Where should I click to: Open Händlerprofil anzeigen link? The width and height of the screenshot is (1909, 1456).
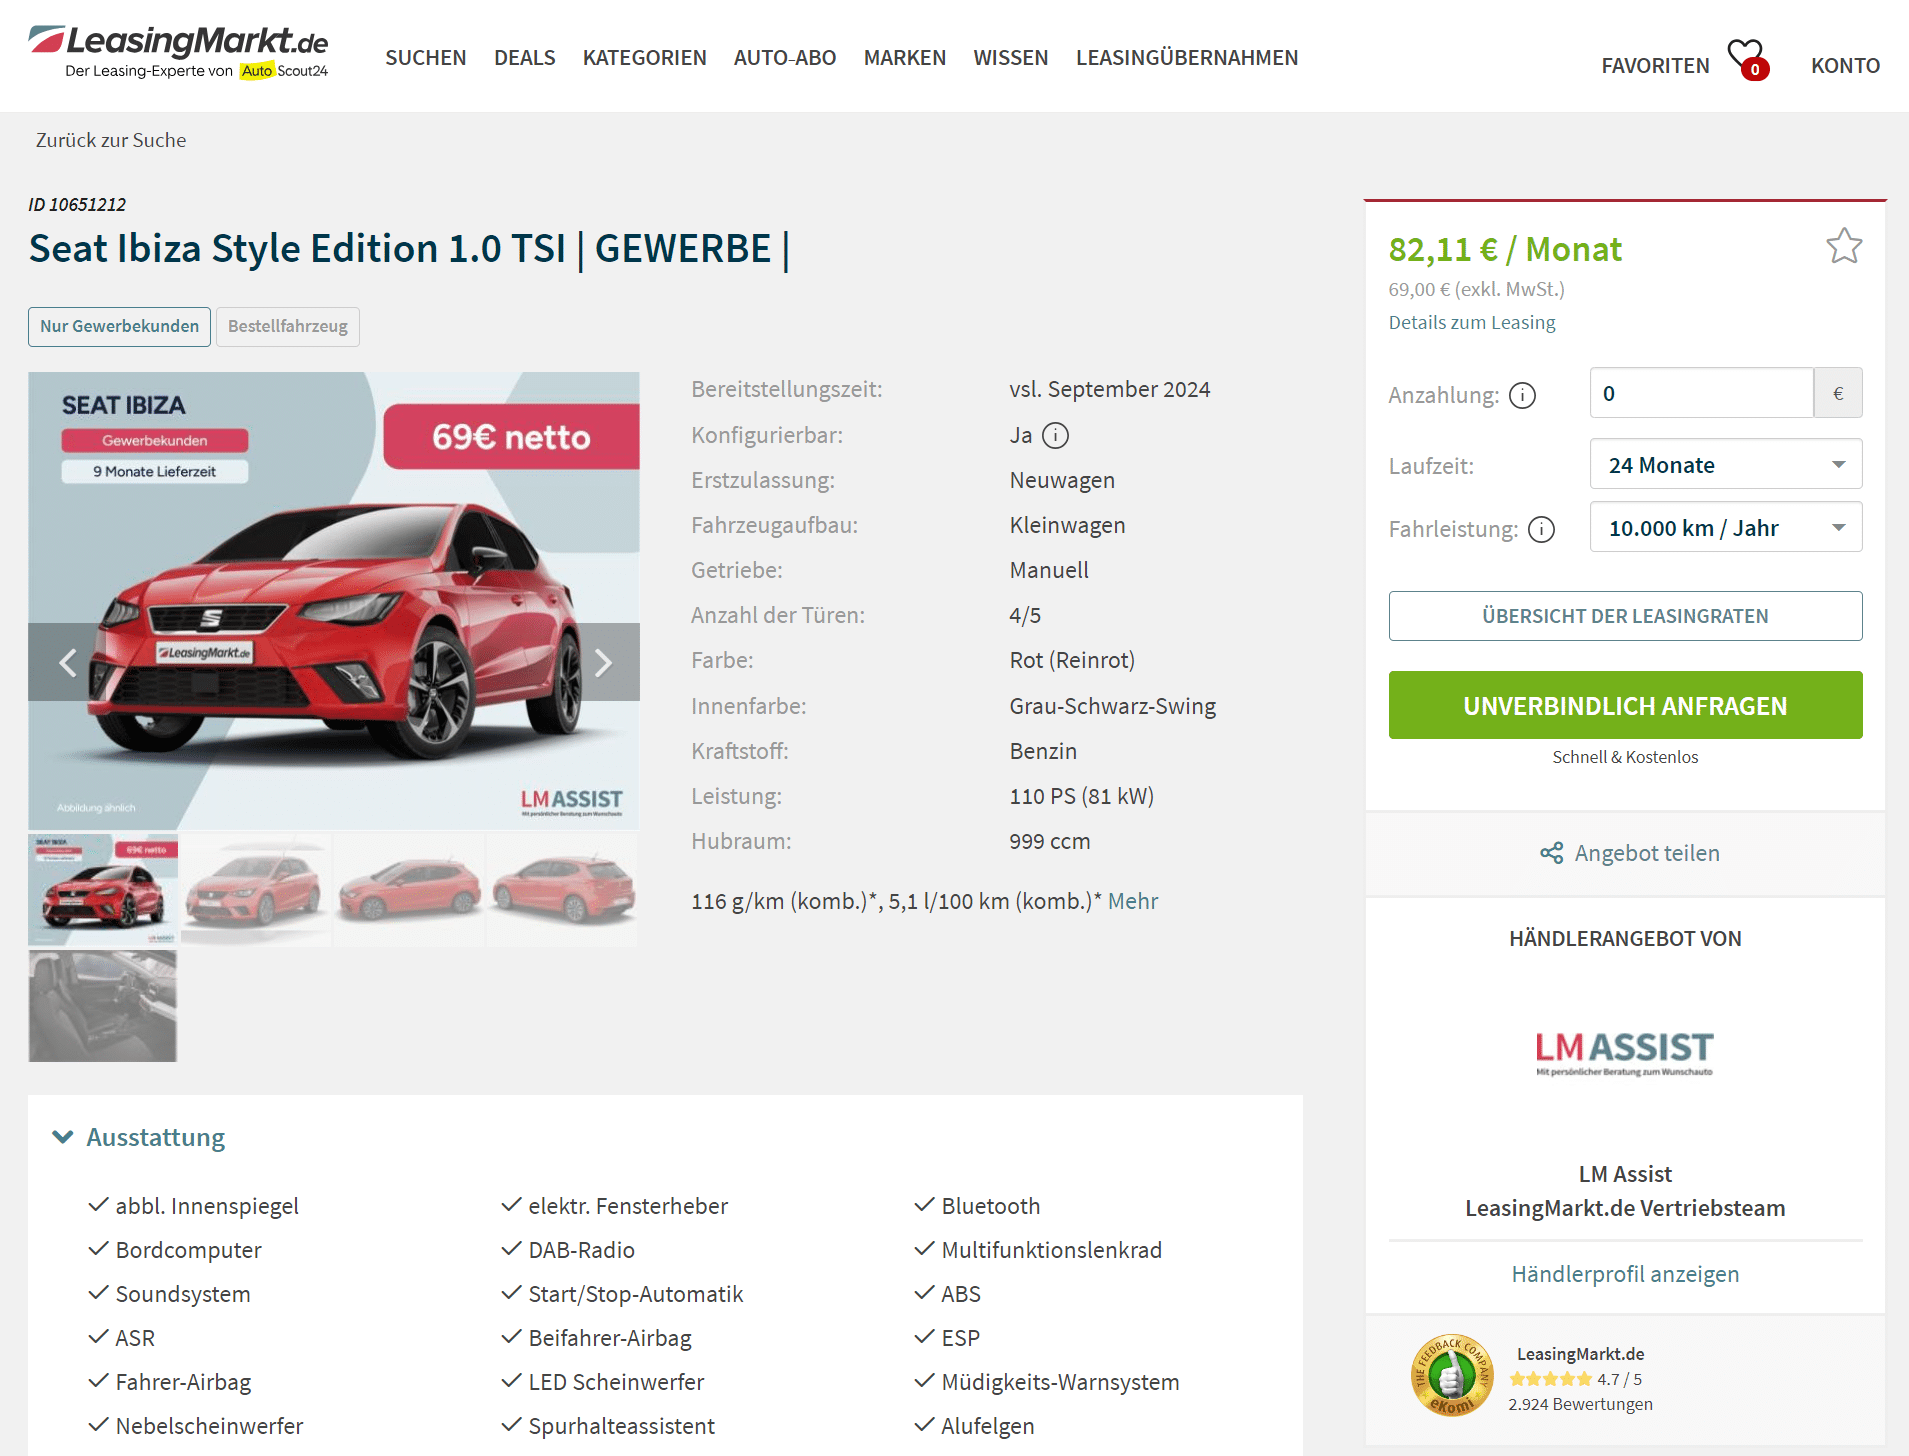tap(1625, 1274)
